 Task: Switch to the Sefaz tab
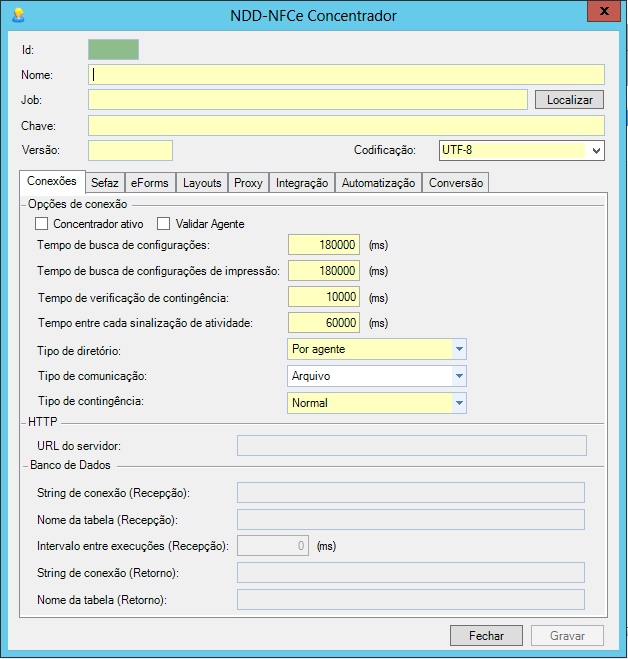pyautogui.click(x=105, y=183)
